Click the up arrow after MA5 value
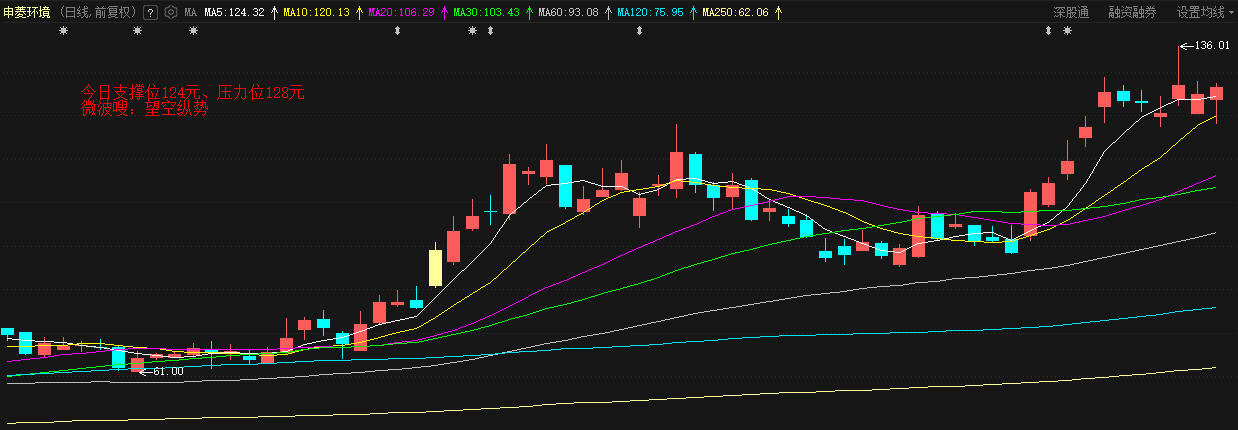This screenshot has width=1238, height=430. (274, 13)
